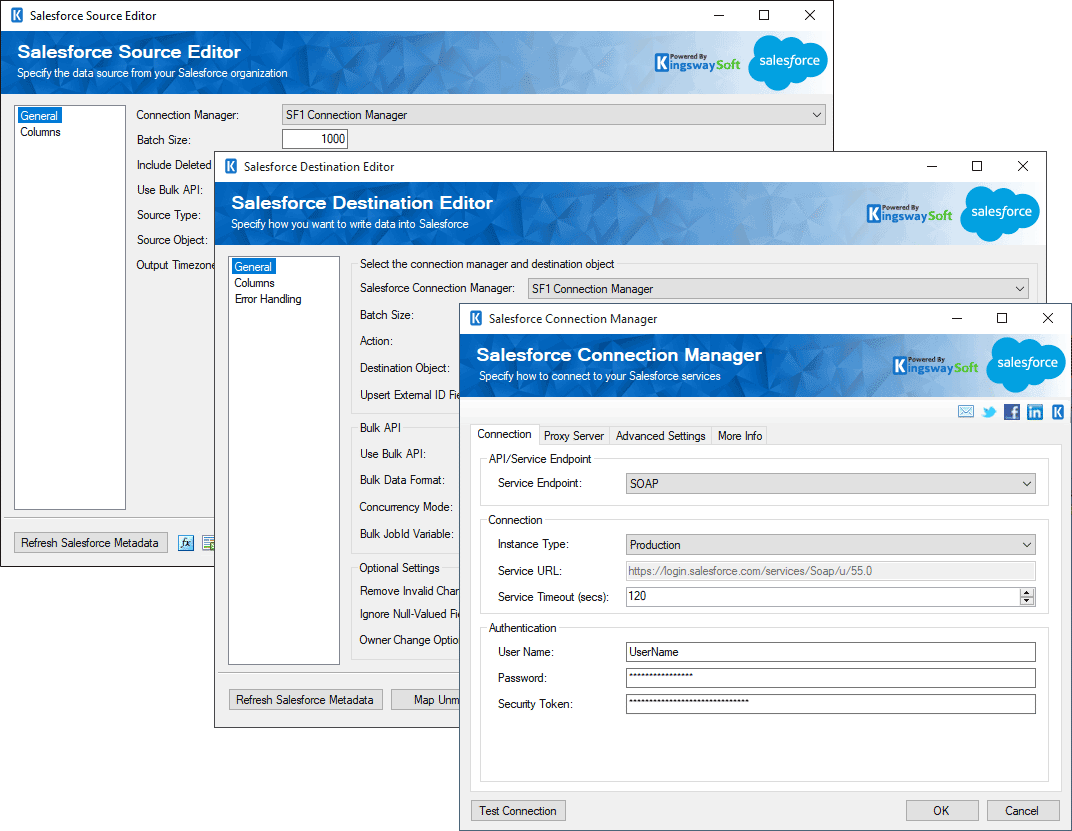Screen dimensions: 1072x831
Task: Click the Facebook icon
Action: (1012, 411)
